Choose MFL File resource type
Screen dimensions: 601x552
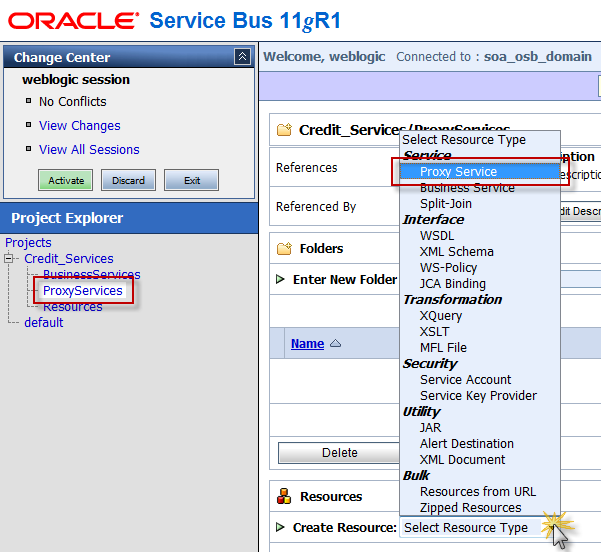pyautogui.click(x=443, y=348)
